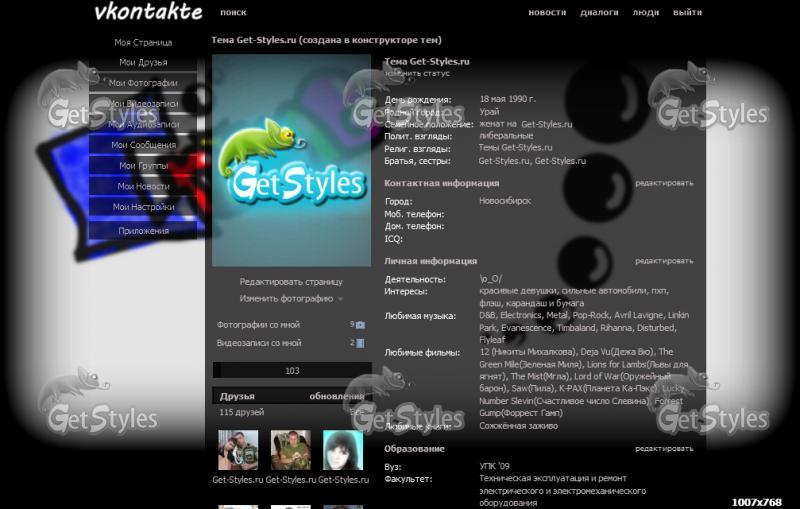Edit the 'Контактная информация' section
This screenshot has height=509, width=800.
(x=663, y=183)
